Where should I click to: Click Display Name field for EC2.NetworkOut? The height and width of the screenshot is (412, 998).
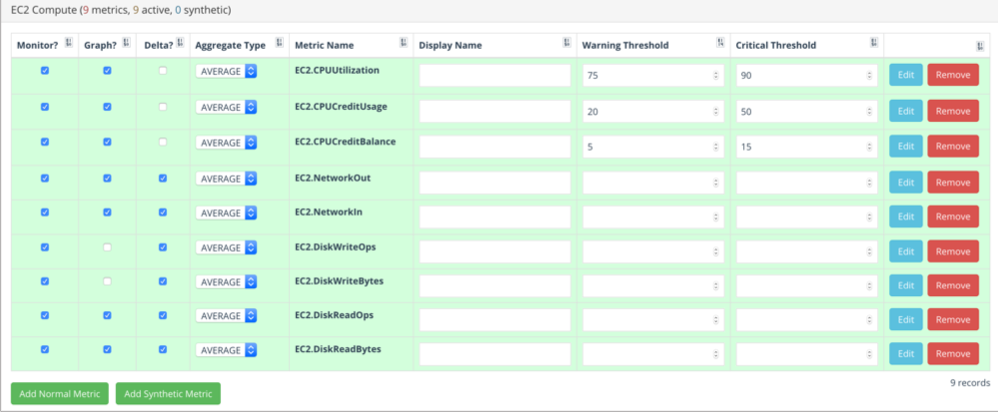[495, 183]
